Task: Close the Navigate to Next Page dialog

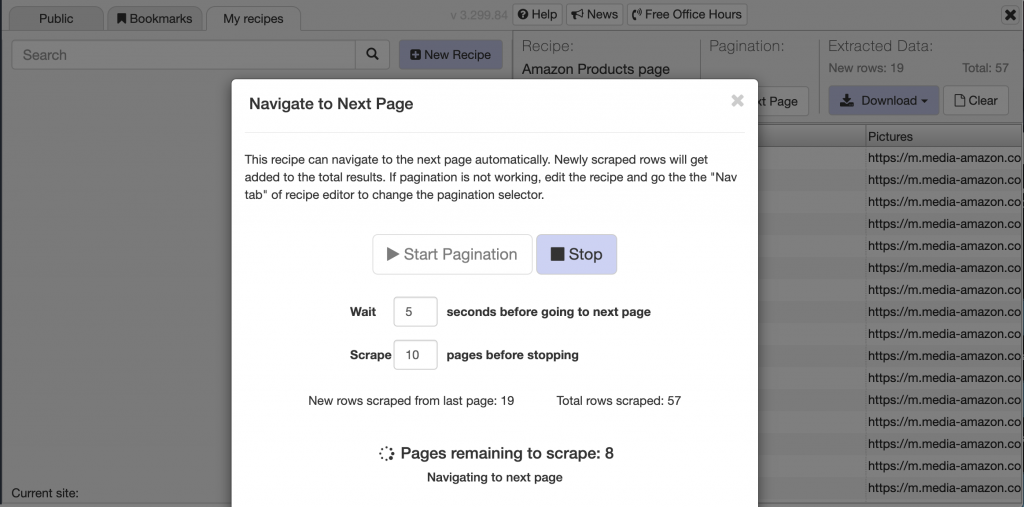Action: [737, 100]
